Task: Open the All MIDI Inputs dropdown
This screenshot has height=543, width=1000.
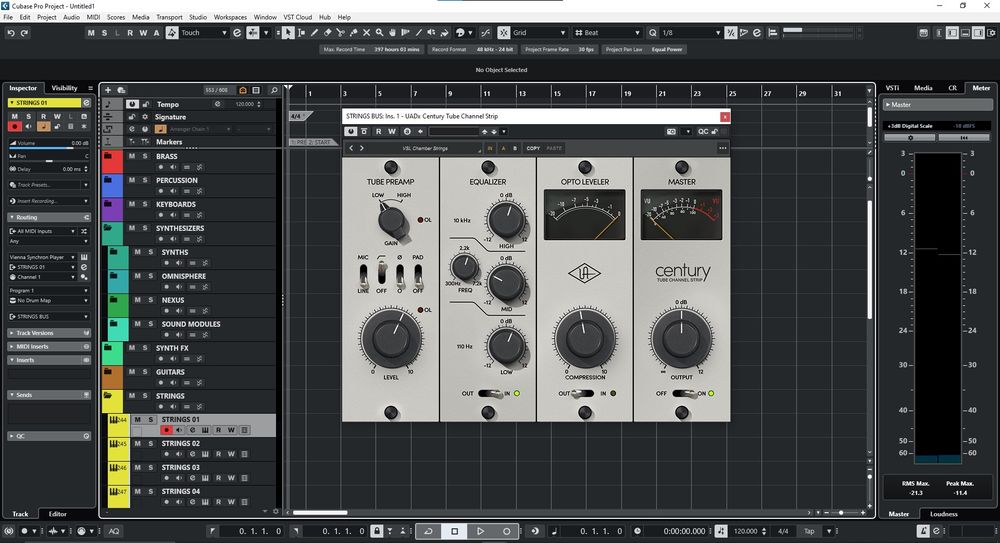Action: [x=43, y=231]
